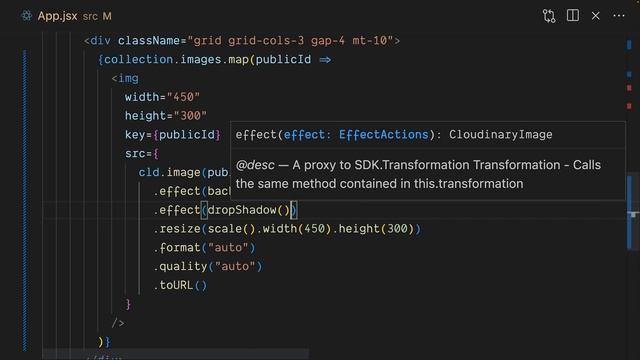The height and width of the screenshot is (360, 640).
Task: Click the 'M' modified badge on tab
Action: tap(107, 16)
